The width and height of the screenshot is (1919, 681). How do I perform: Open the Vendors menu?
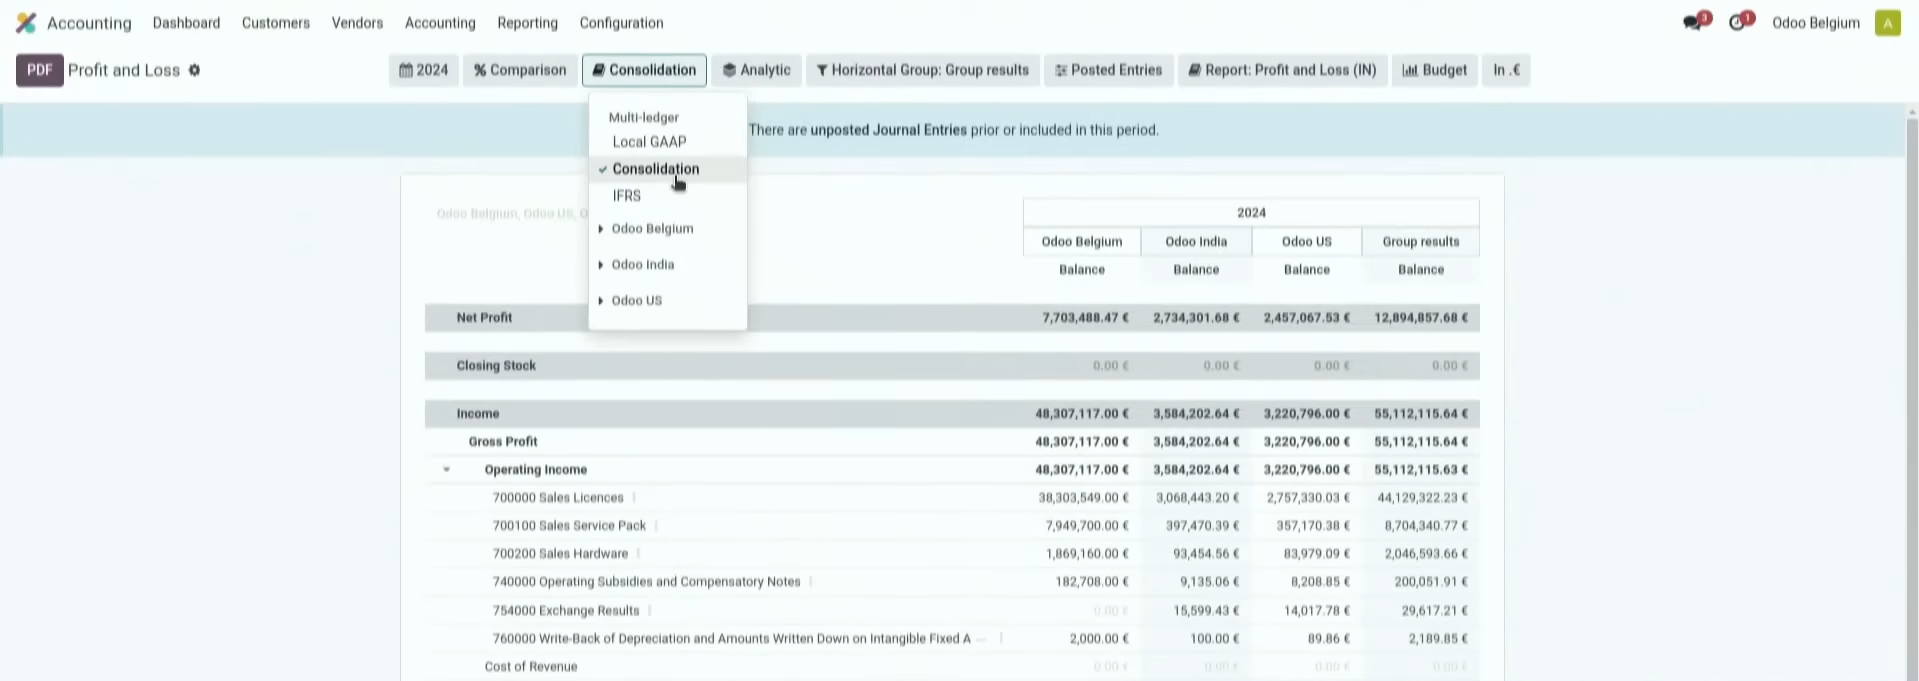pos(357,23)
